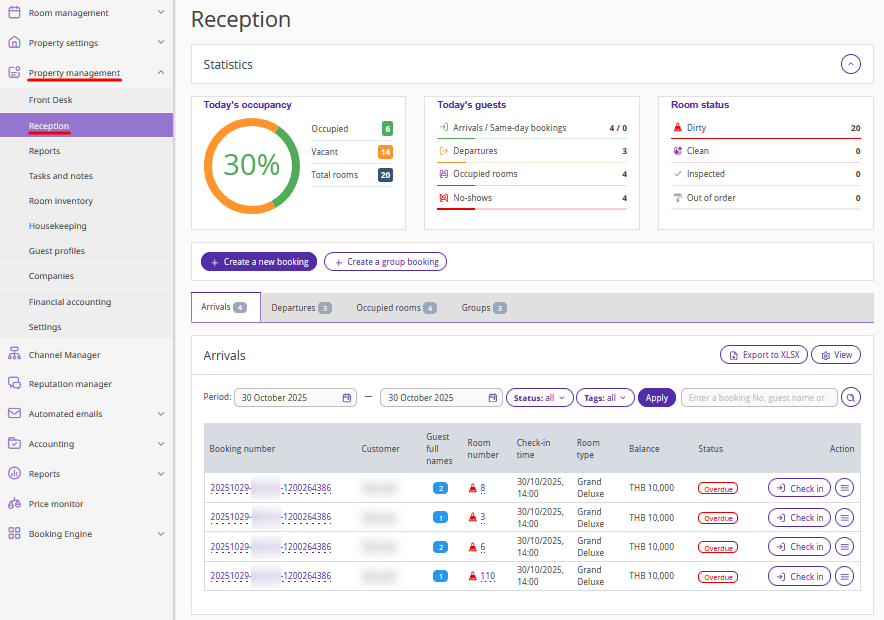Check in the guest for room 3
Screen dimensions: 884x620
pyautogui.click(x=799, y=518)
